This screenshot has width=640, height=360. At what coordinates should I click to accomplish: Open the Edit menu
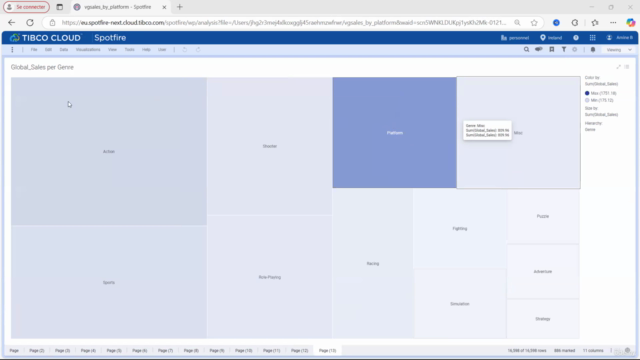[48, 49]
